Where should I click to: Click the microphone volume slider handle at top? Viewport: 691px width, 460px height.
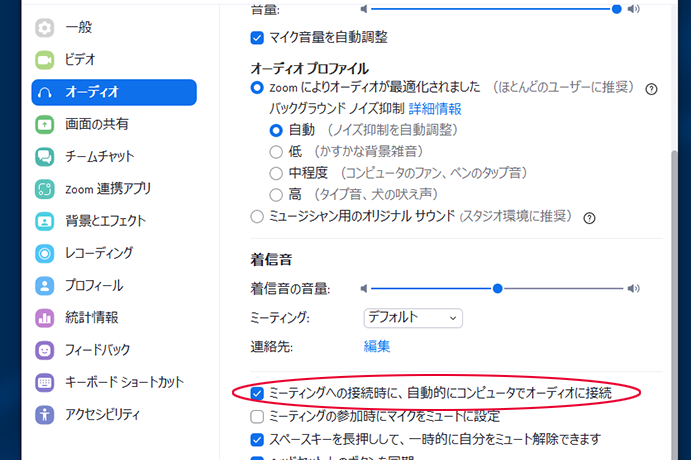point(617,9)
